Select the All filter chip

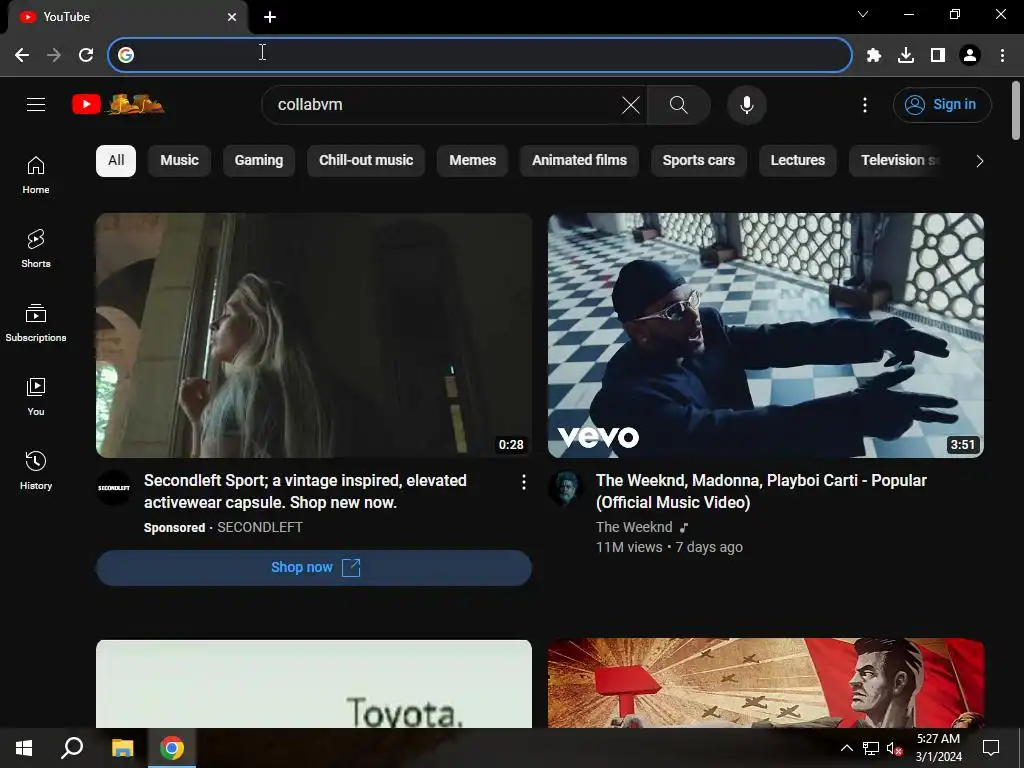coord(116,161)
